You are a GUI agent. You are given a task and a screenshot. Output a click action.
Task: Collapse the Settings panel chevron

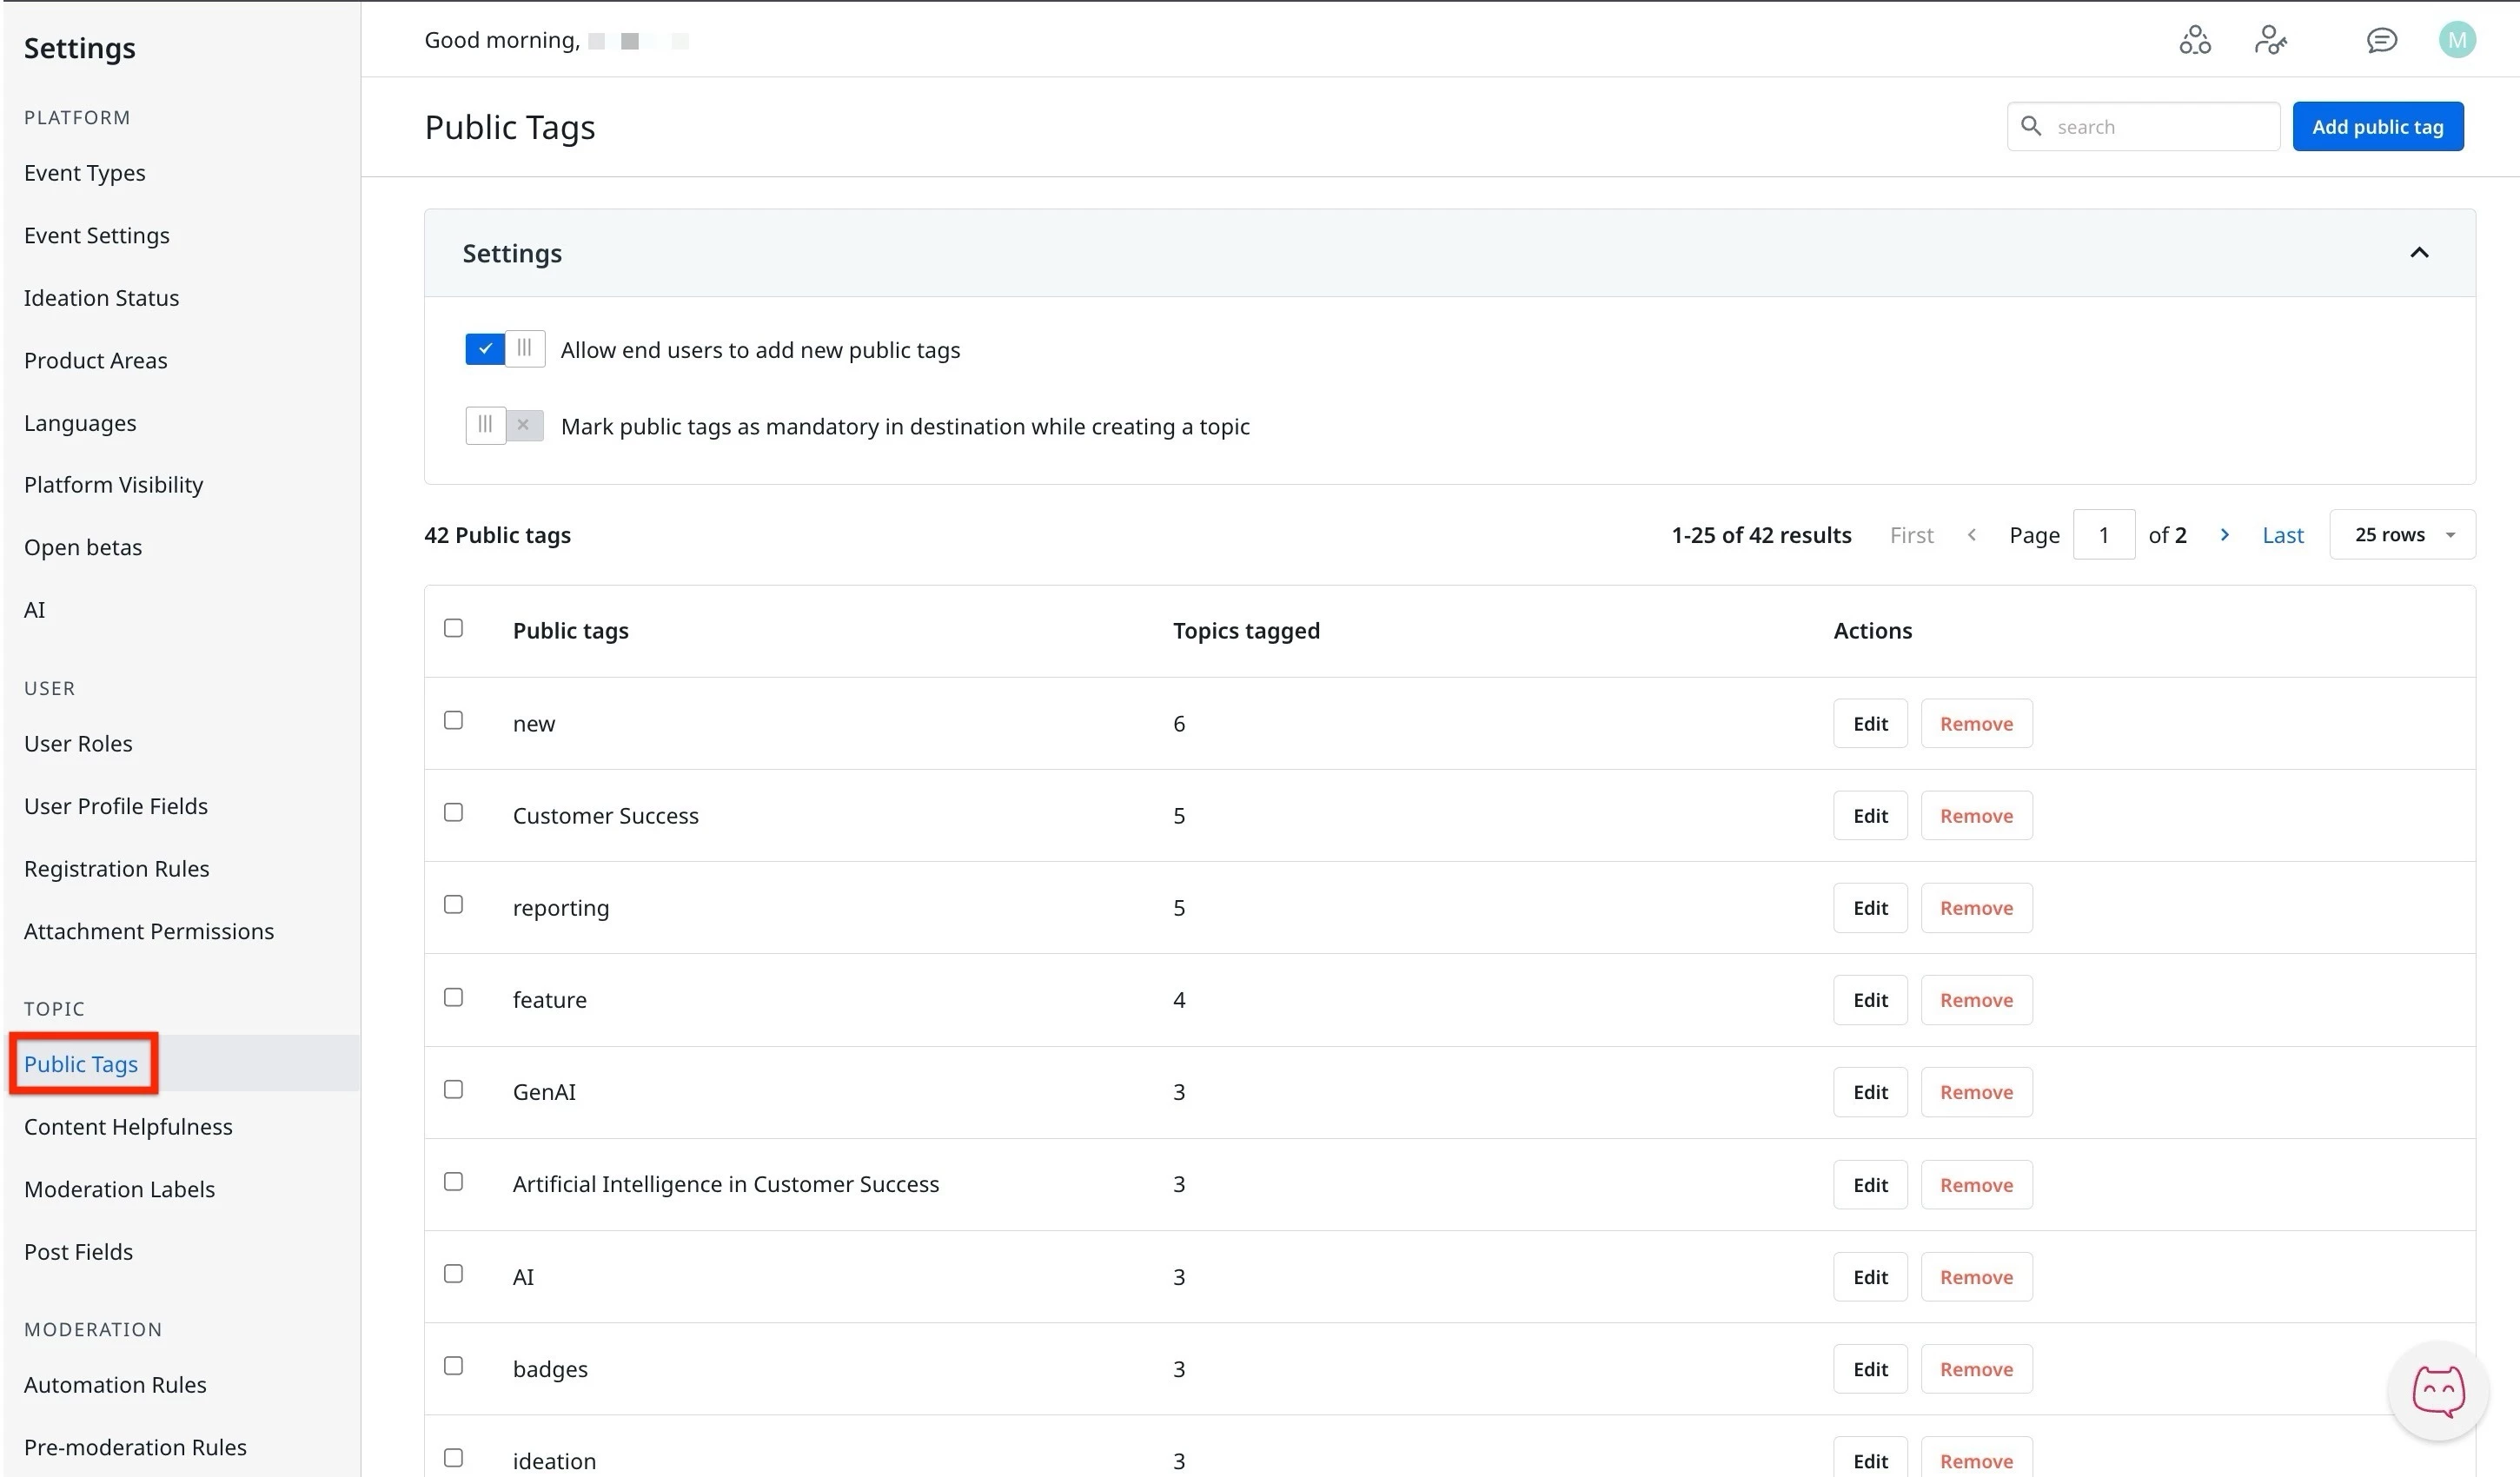tap(2418, 253)
